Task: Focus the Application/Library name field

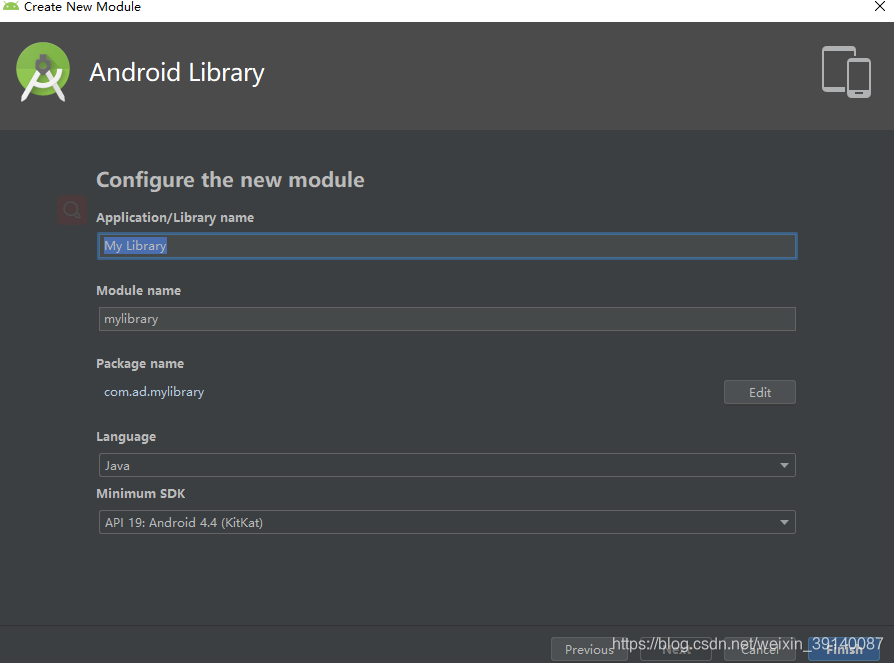Action: 447,246
